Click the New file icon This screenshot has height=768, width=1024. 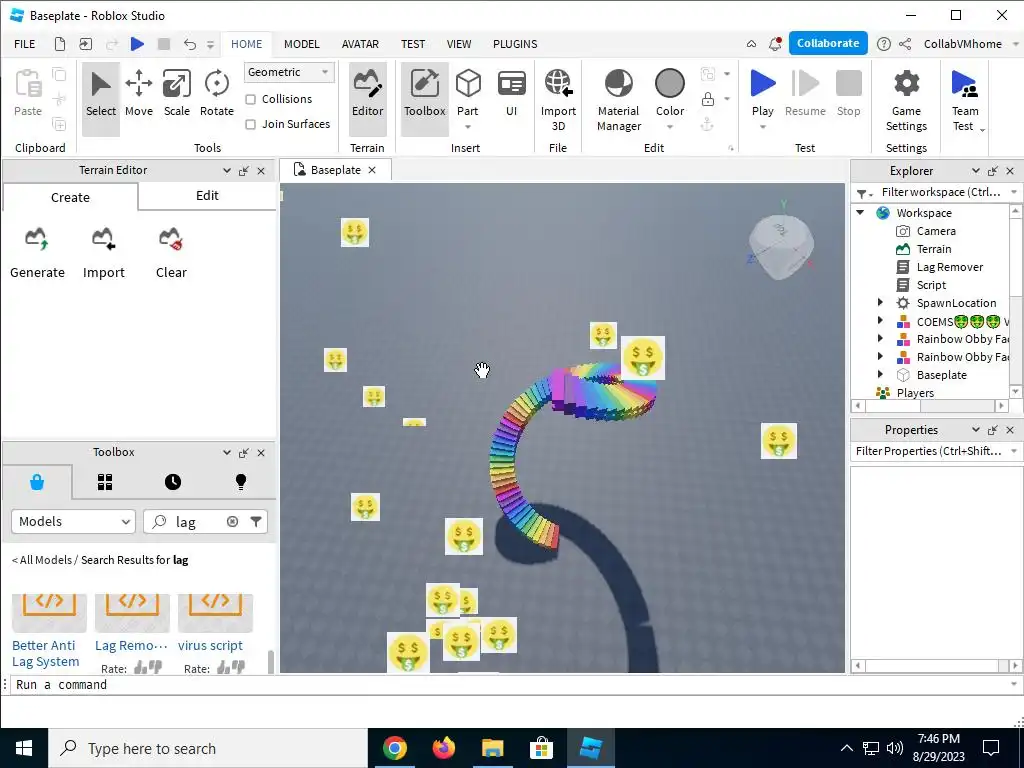coord(59,44)
